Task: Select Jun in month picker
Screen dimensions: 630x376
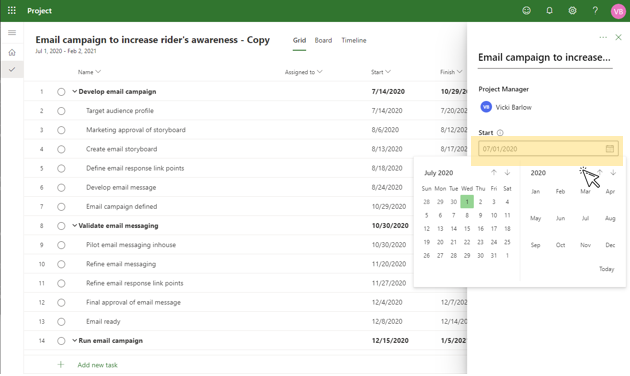Action: 560,219
